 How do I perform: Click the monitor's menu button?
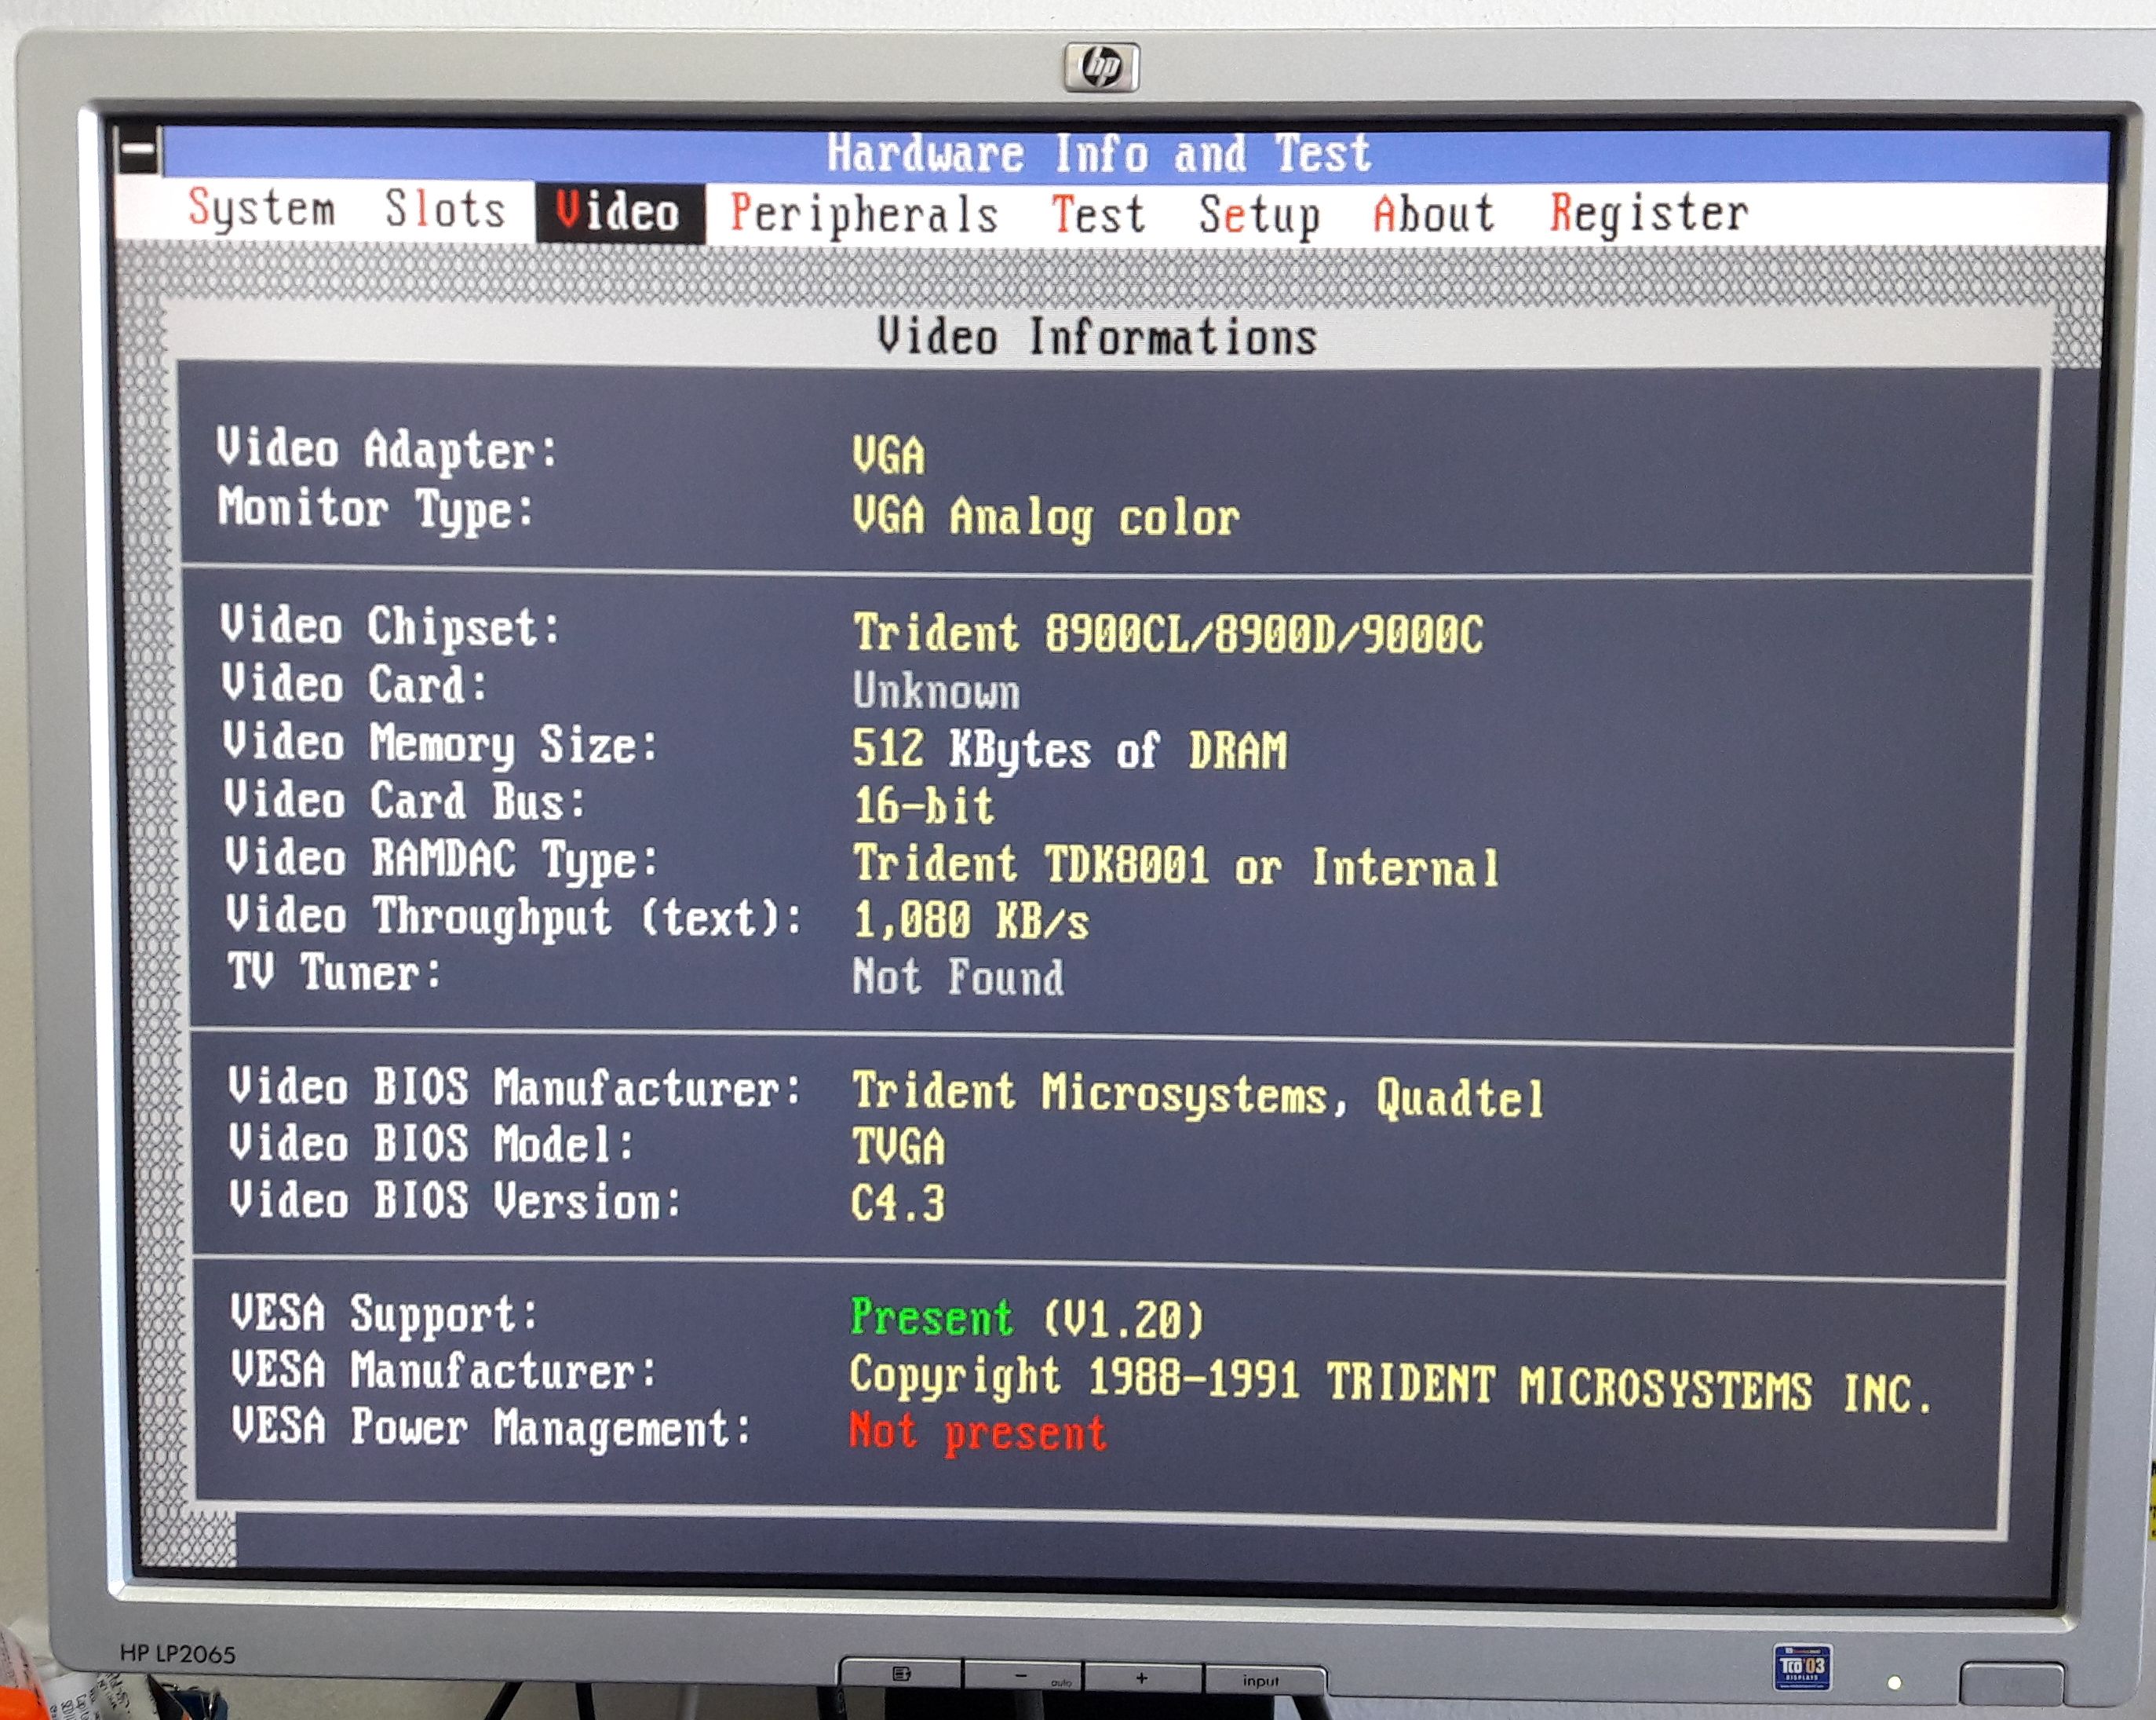[901, 1674]
